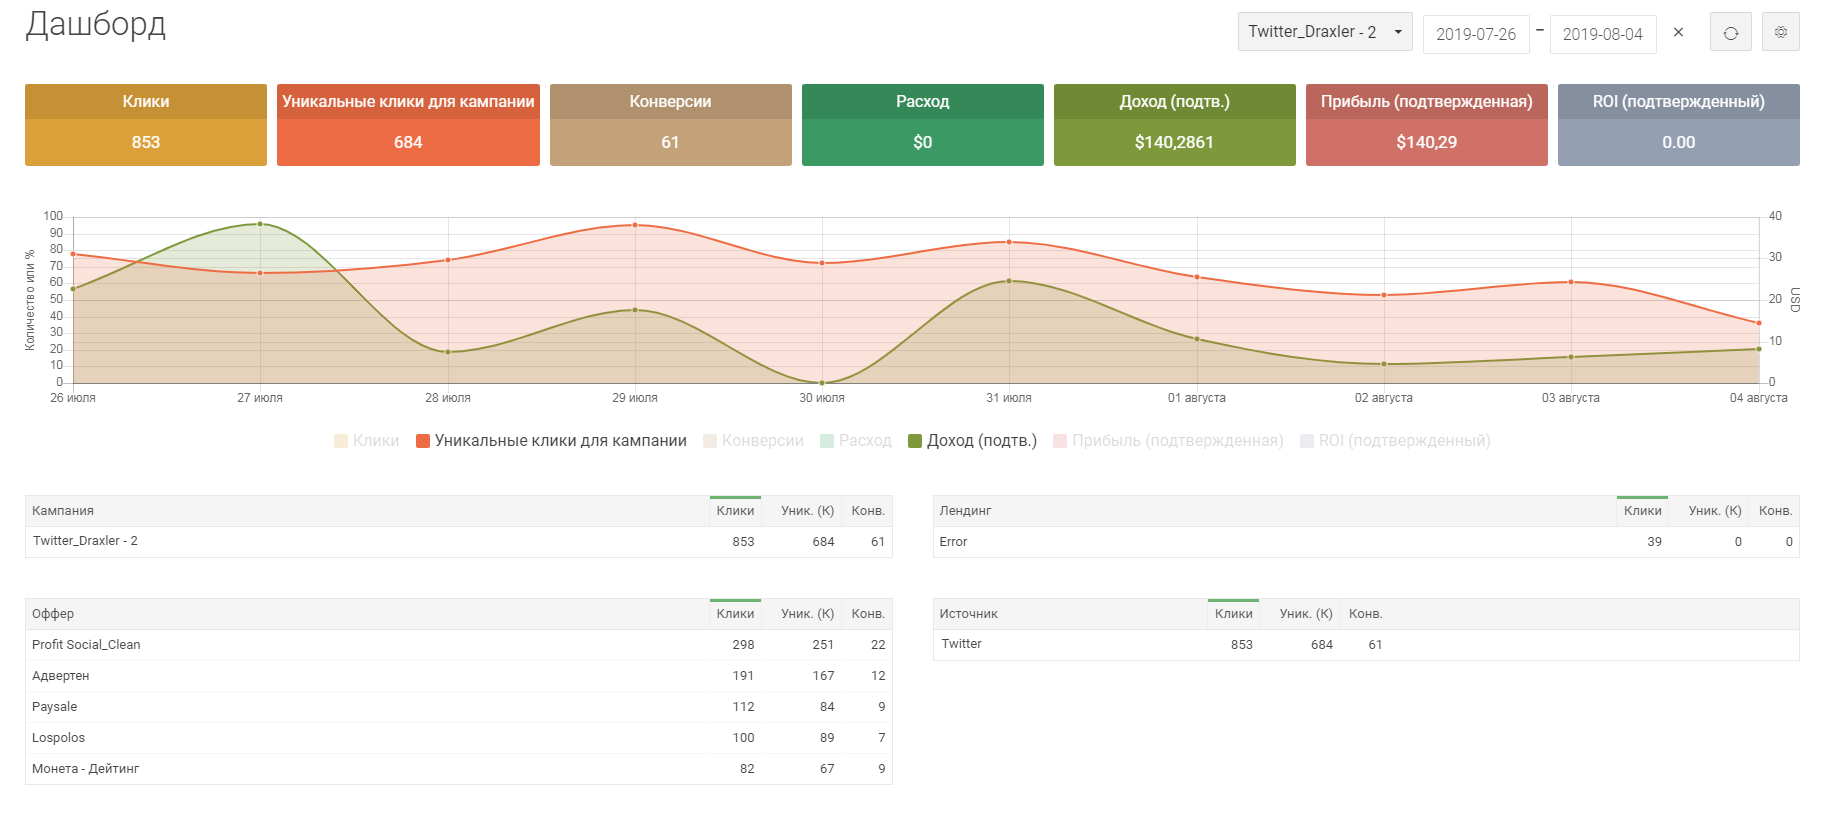Click the end date field 2019-08-04
Screen dimensions: 1823x817
coord(1602,34)
